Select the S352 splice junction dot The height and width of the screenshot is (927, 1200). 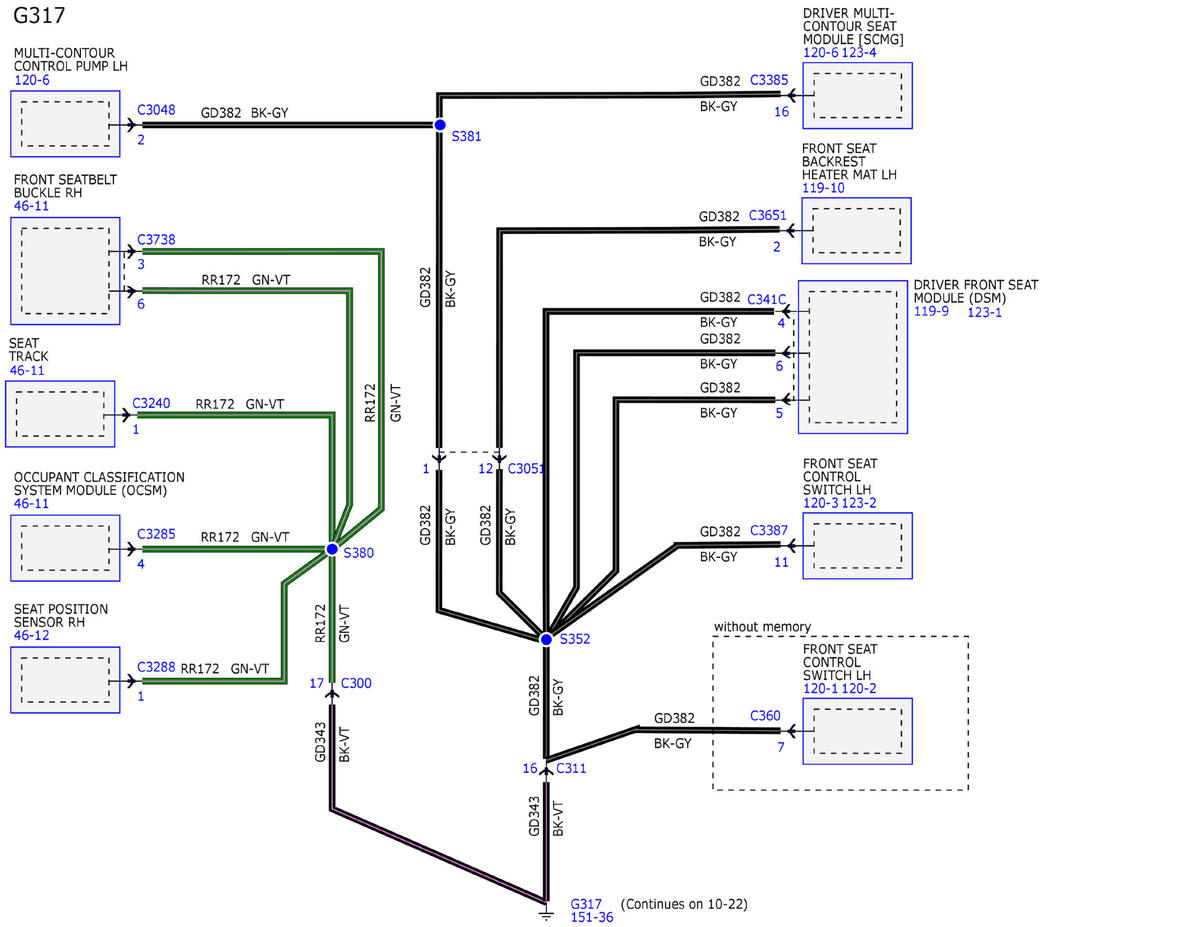point(546,639)
